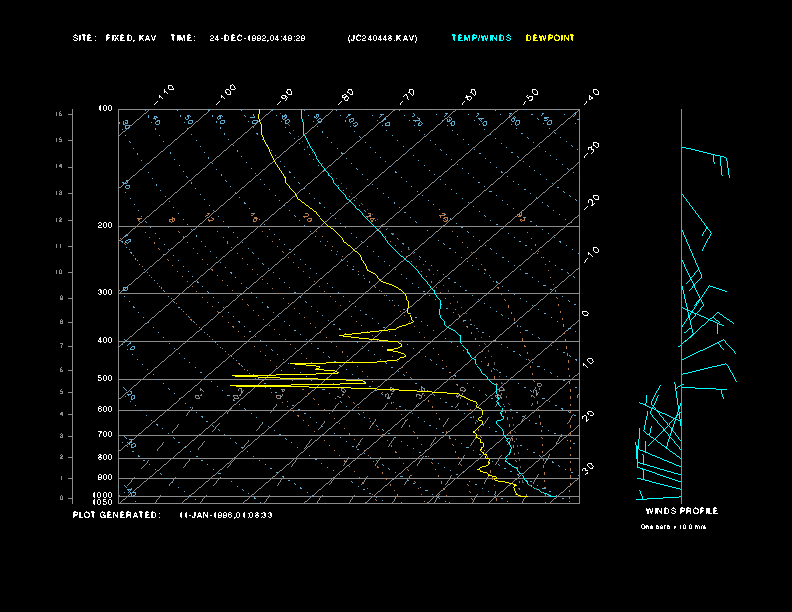Click the yellow DEWPOINT legend label
This screenshot has height=612, width=792.
coord(550,38)
